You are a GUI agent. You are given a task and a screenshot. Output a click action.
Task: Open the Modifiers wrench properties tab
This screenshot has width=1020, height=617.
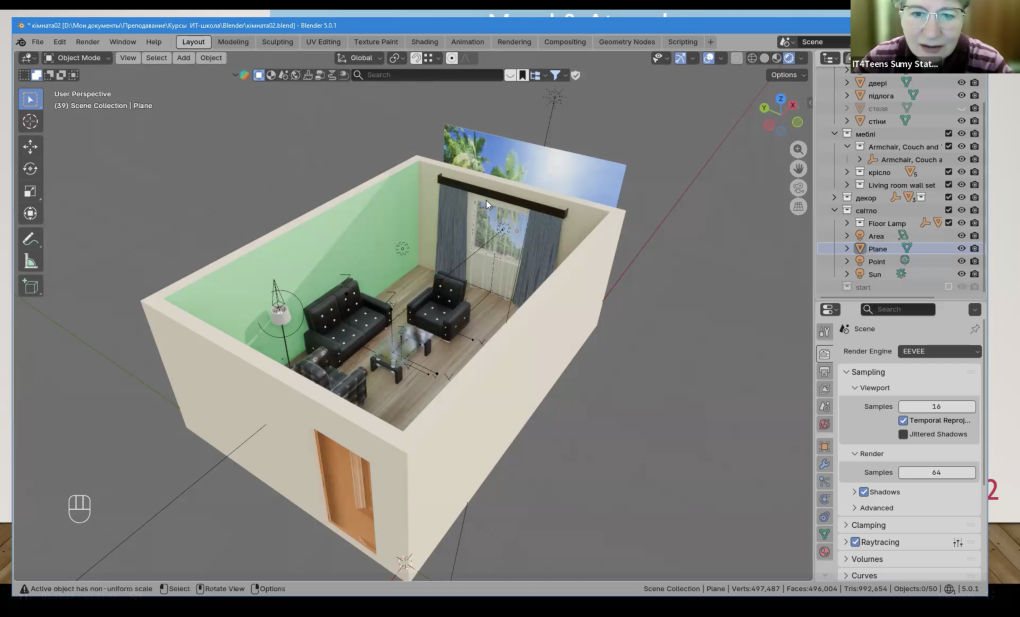click(825, 464)
